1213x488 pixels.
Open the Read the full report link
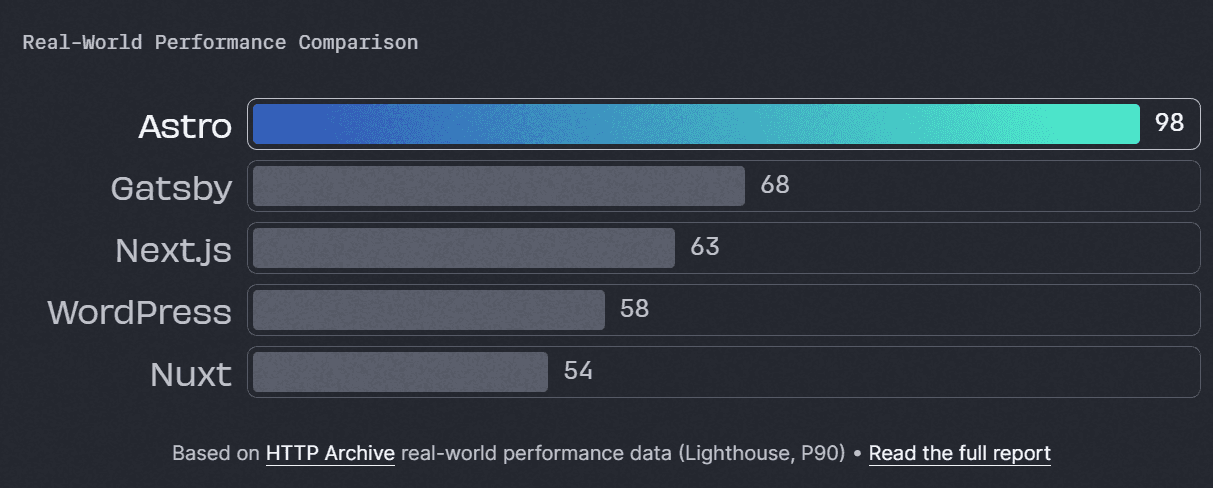click(x=959, y=453)
